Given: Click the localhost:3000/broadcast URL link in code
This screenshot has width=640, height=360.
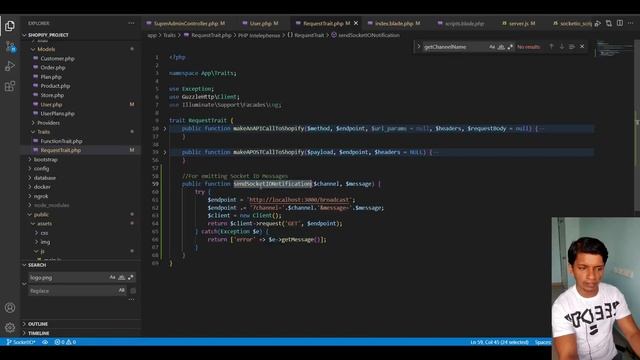Looking at the screenshot, I should coord(300,200).
